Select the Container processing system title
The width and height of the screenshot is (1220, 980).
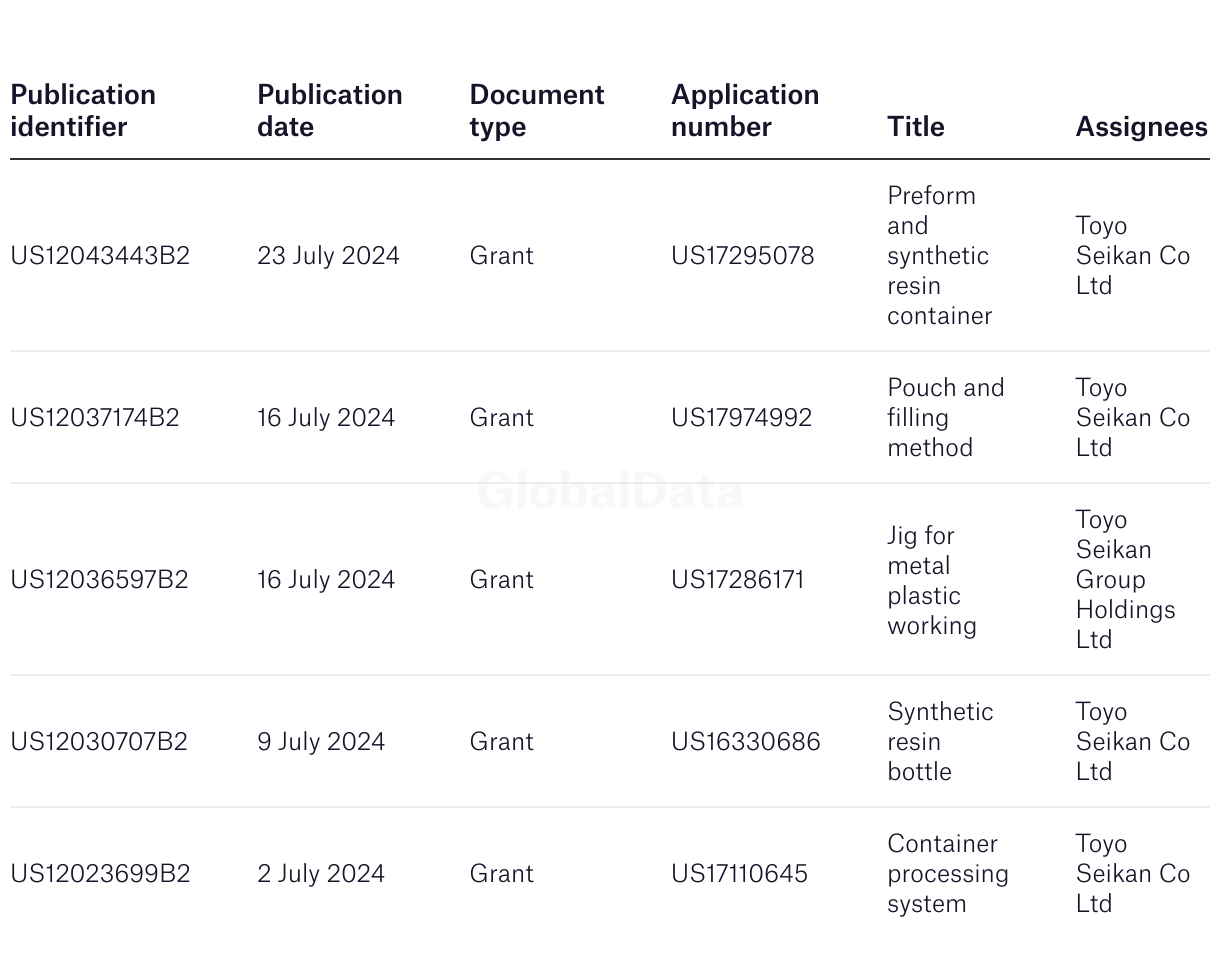(x=948, y=874)
